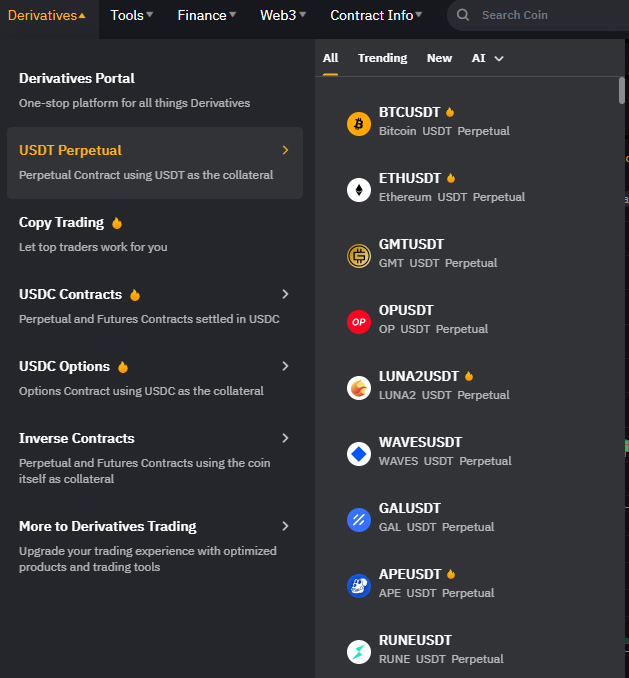Click the APE coin icon
The height and width of the screenshot is (678, 629).
click(359, 586)
